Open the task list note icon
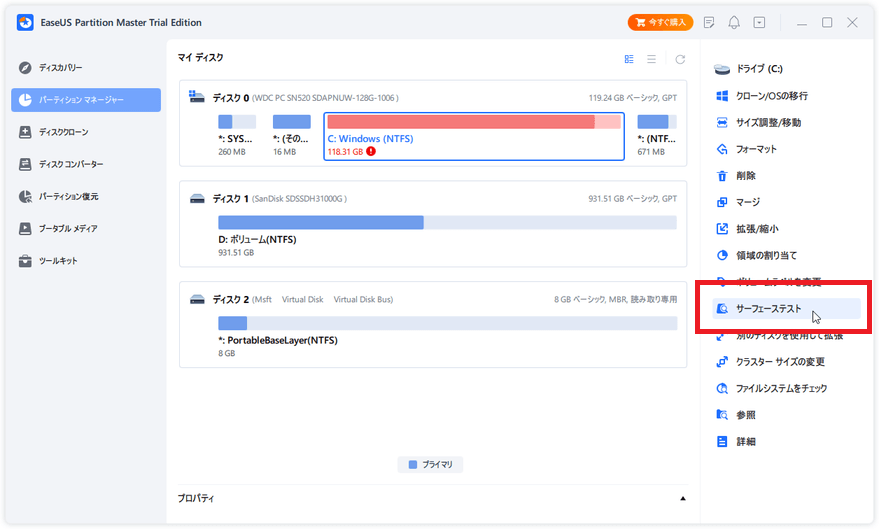879x529 pixels. click(x=709, y=22)
